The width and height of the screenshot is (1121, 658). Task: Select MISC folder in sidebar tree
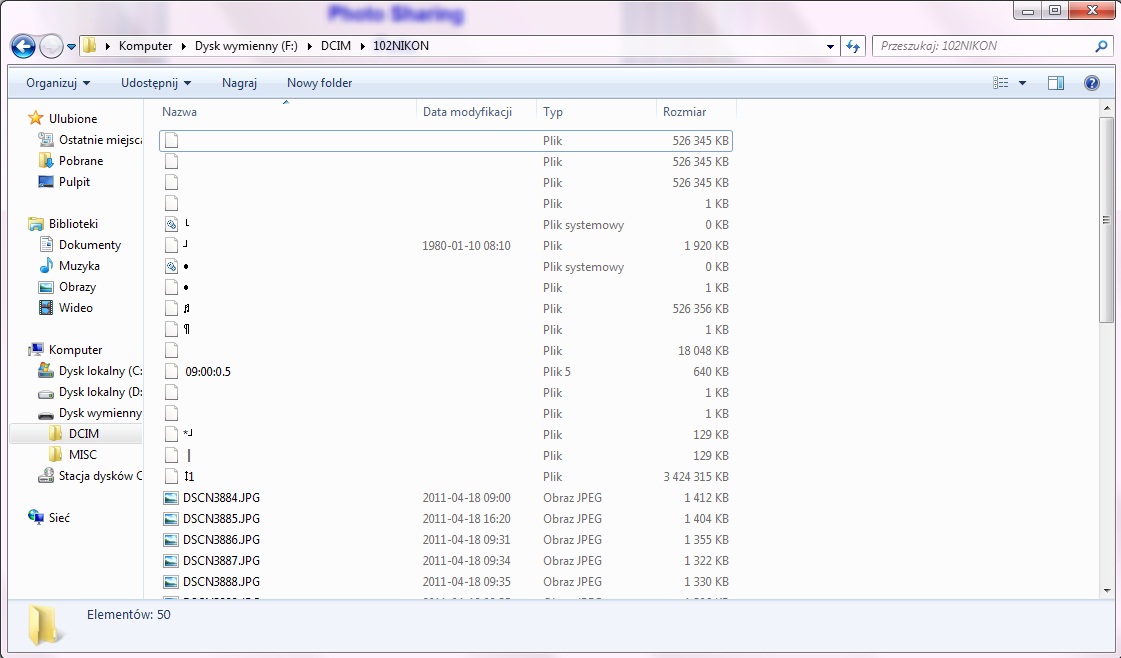click(82, 455)
